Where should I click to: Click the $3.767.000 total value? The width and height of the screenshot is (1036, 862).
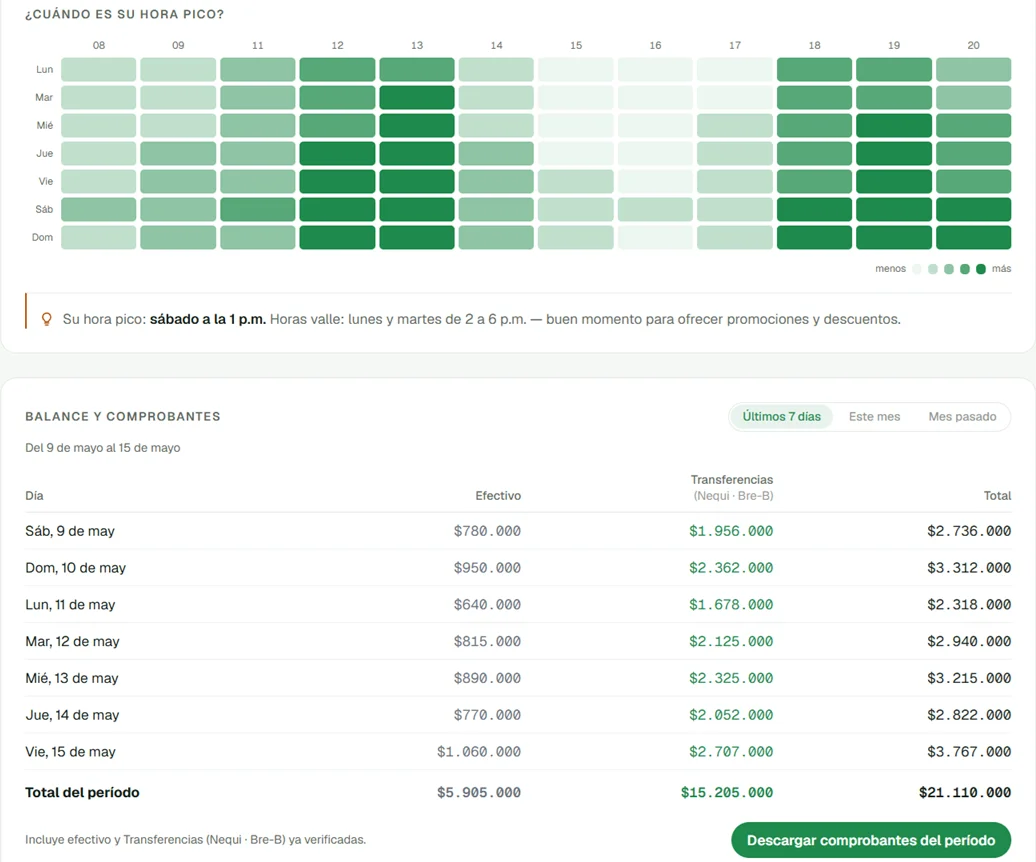point(969,752)
